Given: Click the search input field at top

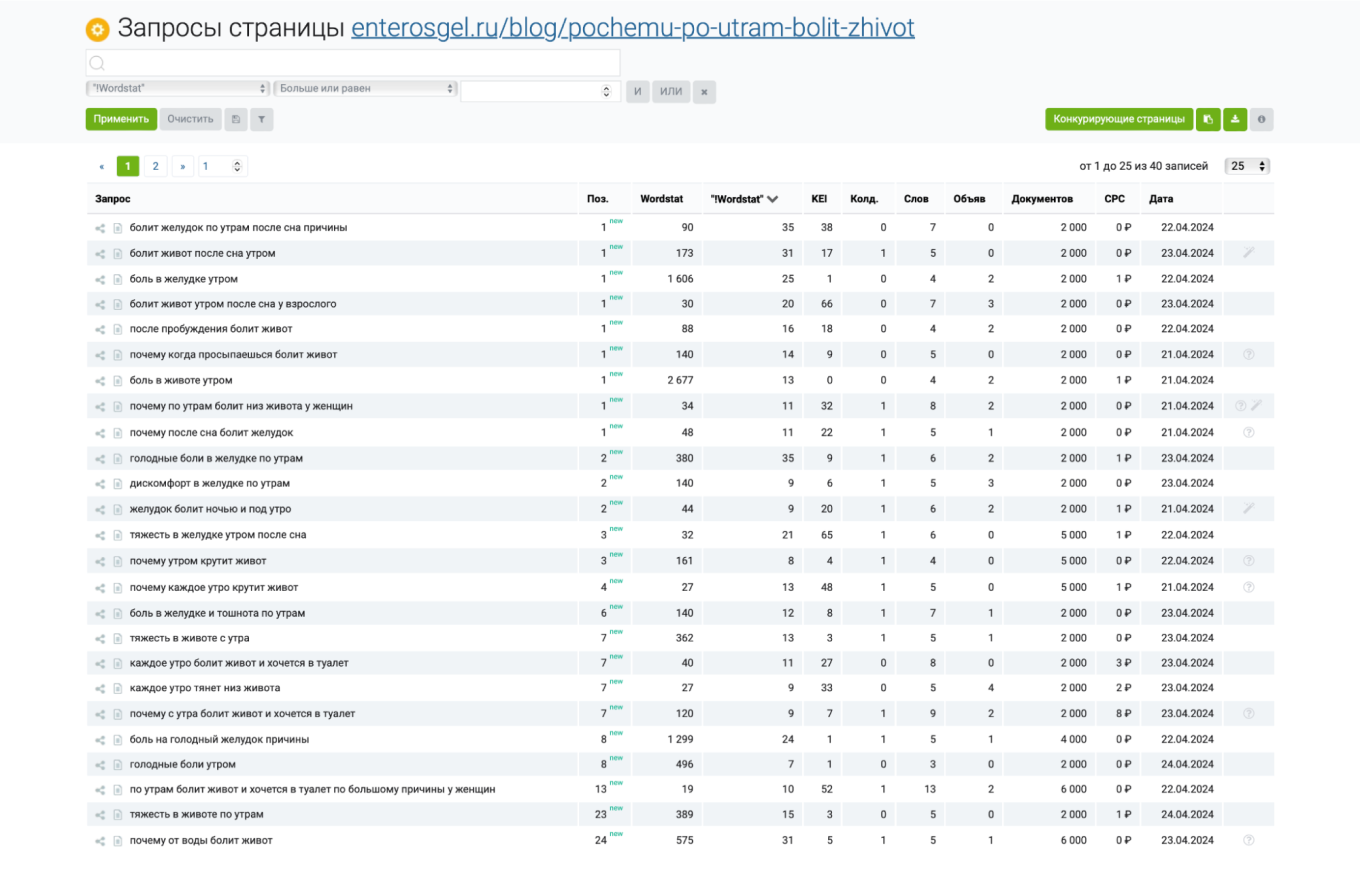Looking at the screenshot, I should pyautogui.click(x=353, y=63).
